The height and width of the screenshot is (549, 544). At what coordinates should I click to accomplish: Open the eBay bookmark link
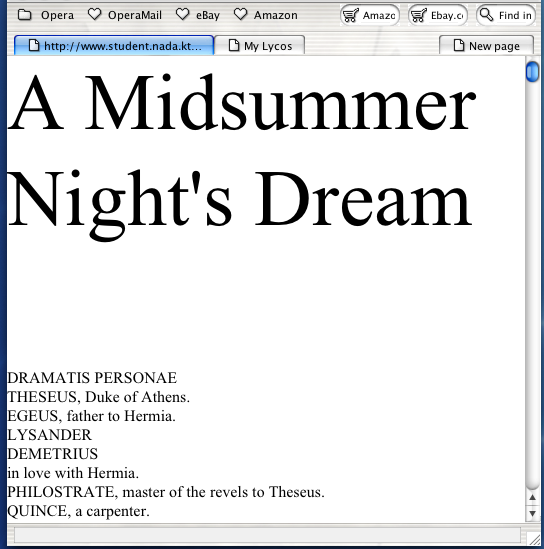[208, 15]
